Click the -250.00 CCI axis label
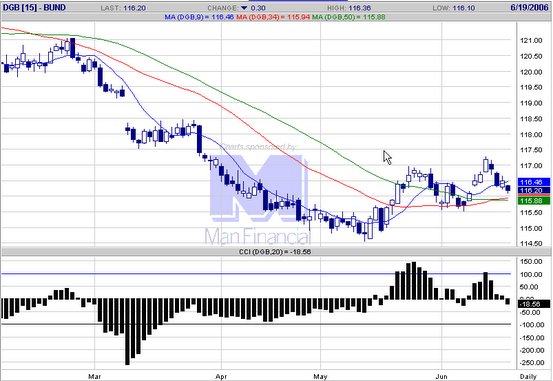Viewport: 553px width, 381px height. [531, 363]
